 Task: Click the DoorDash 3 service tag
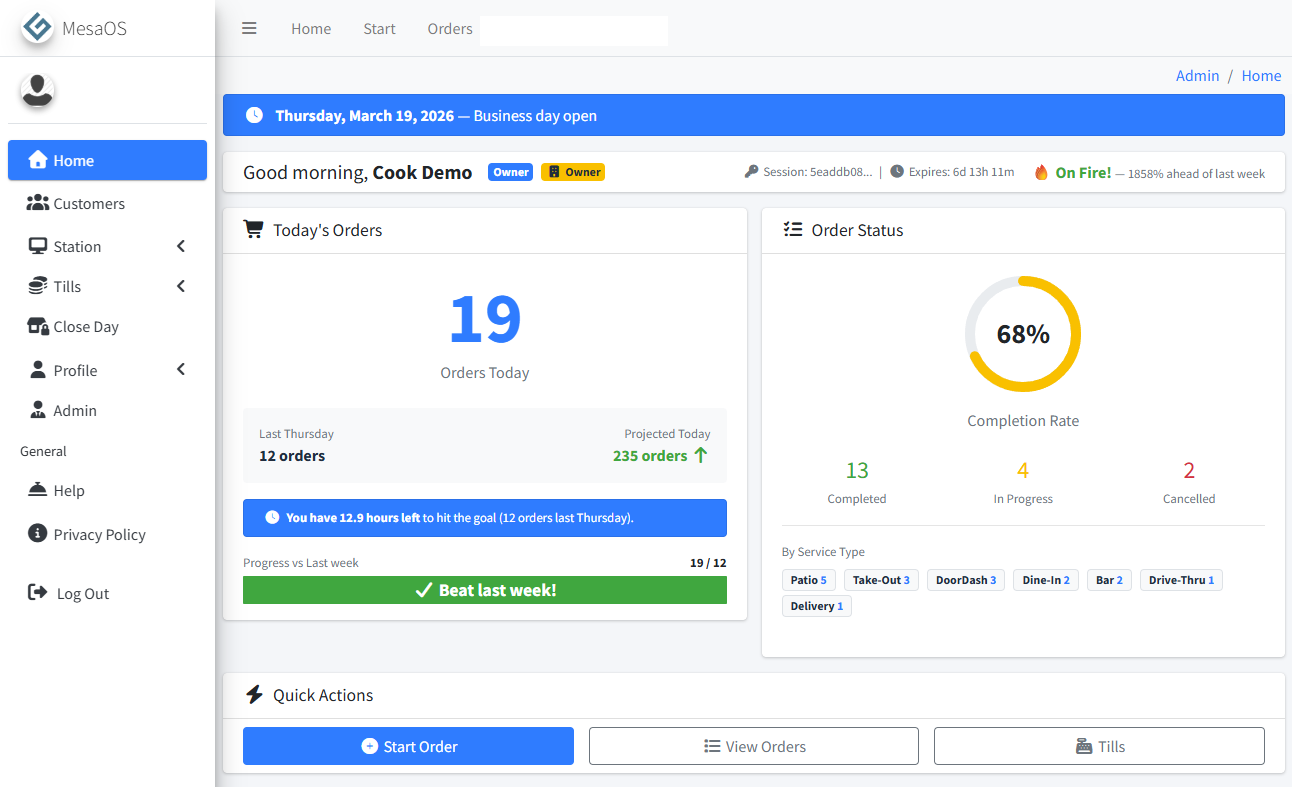[966, 580]
